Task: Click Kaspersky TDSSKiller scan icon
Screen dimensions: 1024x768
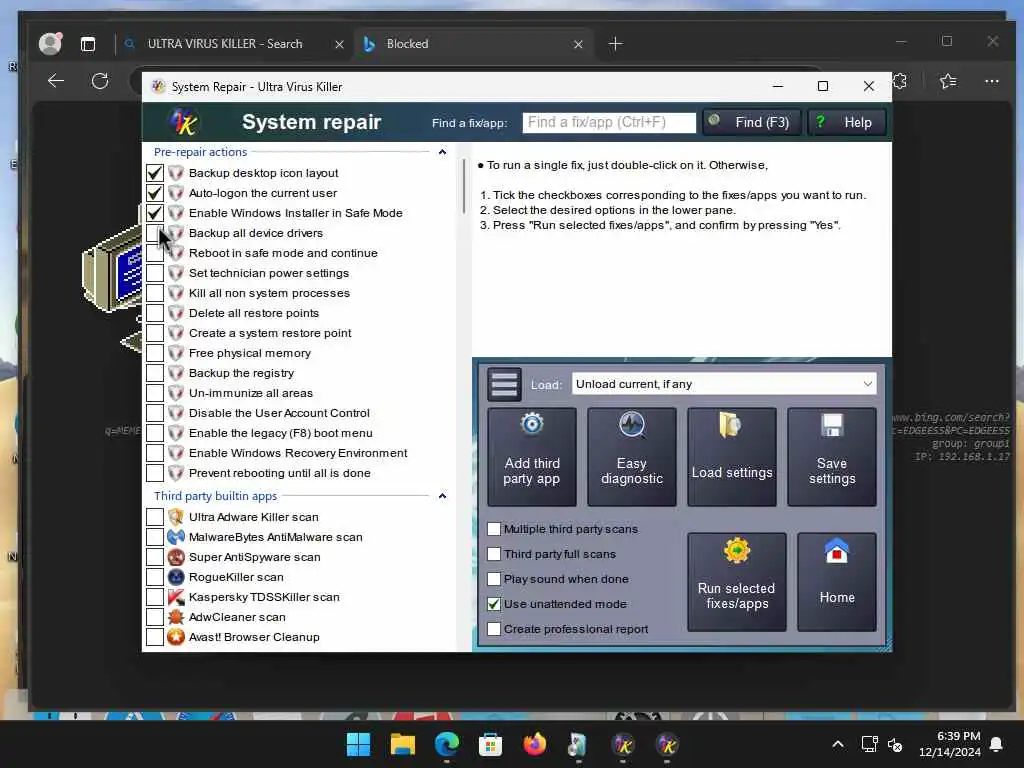Action: click(176, 597)
